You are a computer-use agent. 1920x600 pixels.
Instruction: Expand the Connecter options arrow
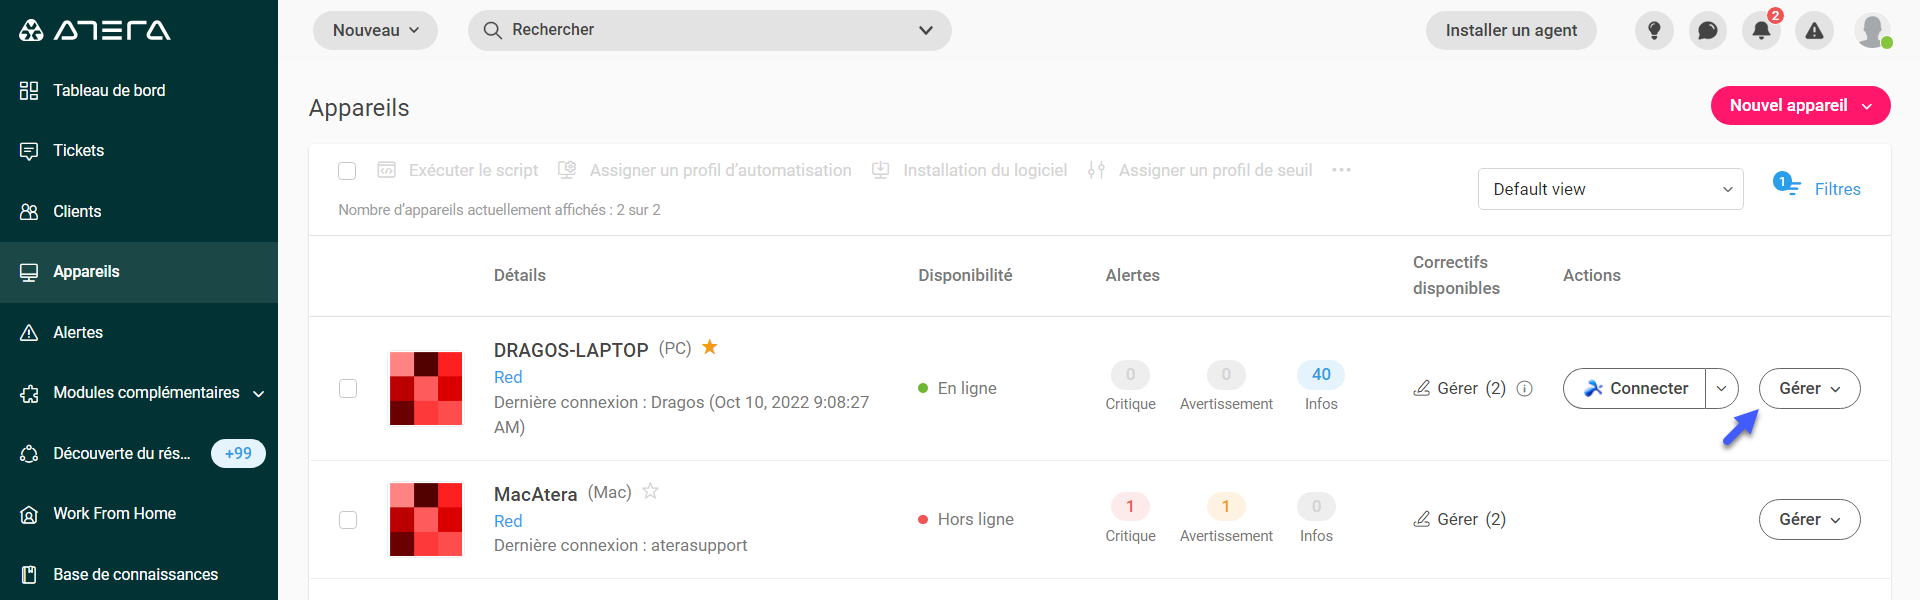tap(1722, 388)
